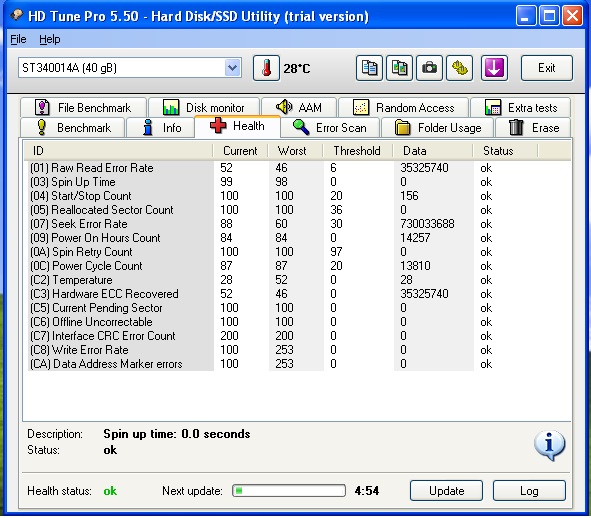Image resolution: width=591 pixels, height=518 pixels.
Task: Click the HD Tune Pro title bar icon
Action: 17,15
